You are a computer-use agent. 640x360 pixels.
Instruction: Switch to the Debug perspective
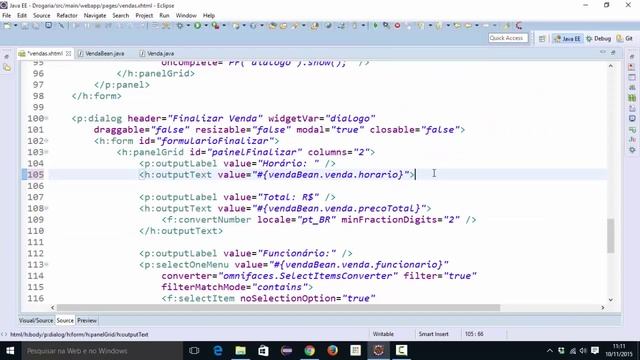pyautogui.click(x=598, y=38)
